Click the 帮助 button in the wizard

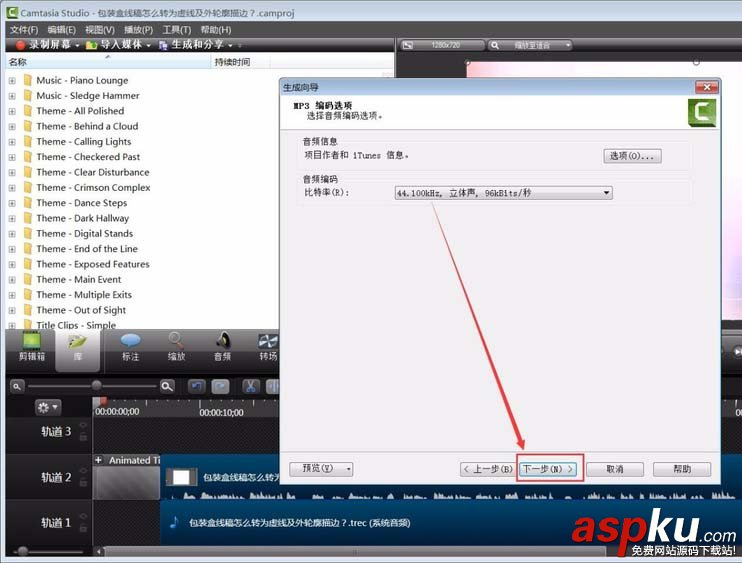coord(682,469)
